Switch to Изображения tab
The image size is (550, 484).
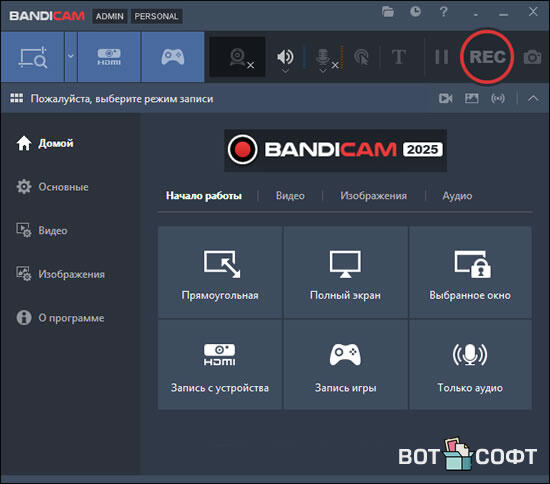[x=374, y=196]
